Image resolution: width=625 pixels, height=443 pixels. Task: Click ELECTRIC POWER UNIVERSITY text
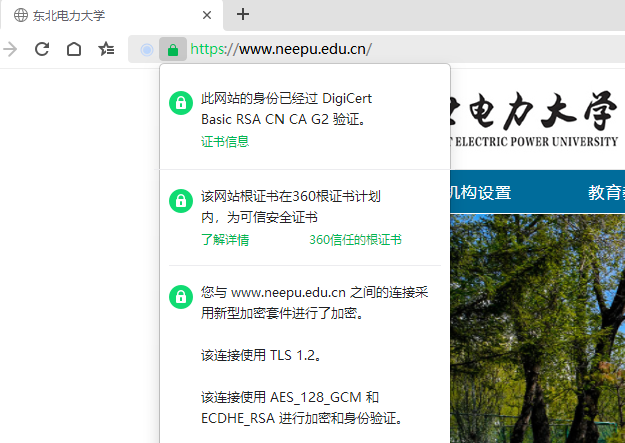click(536, 142)
